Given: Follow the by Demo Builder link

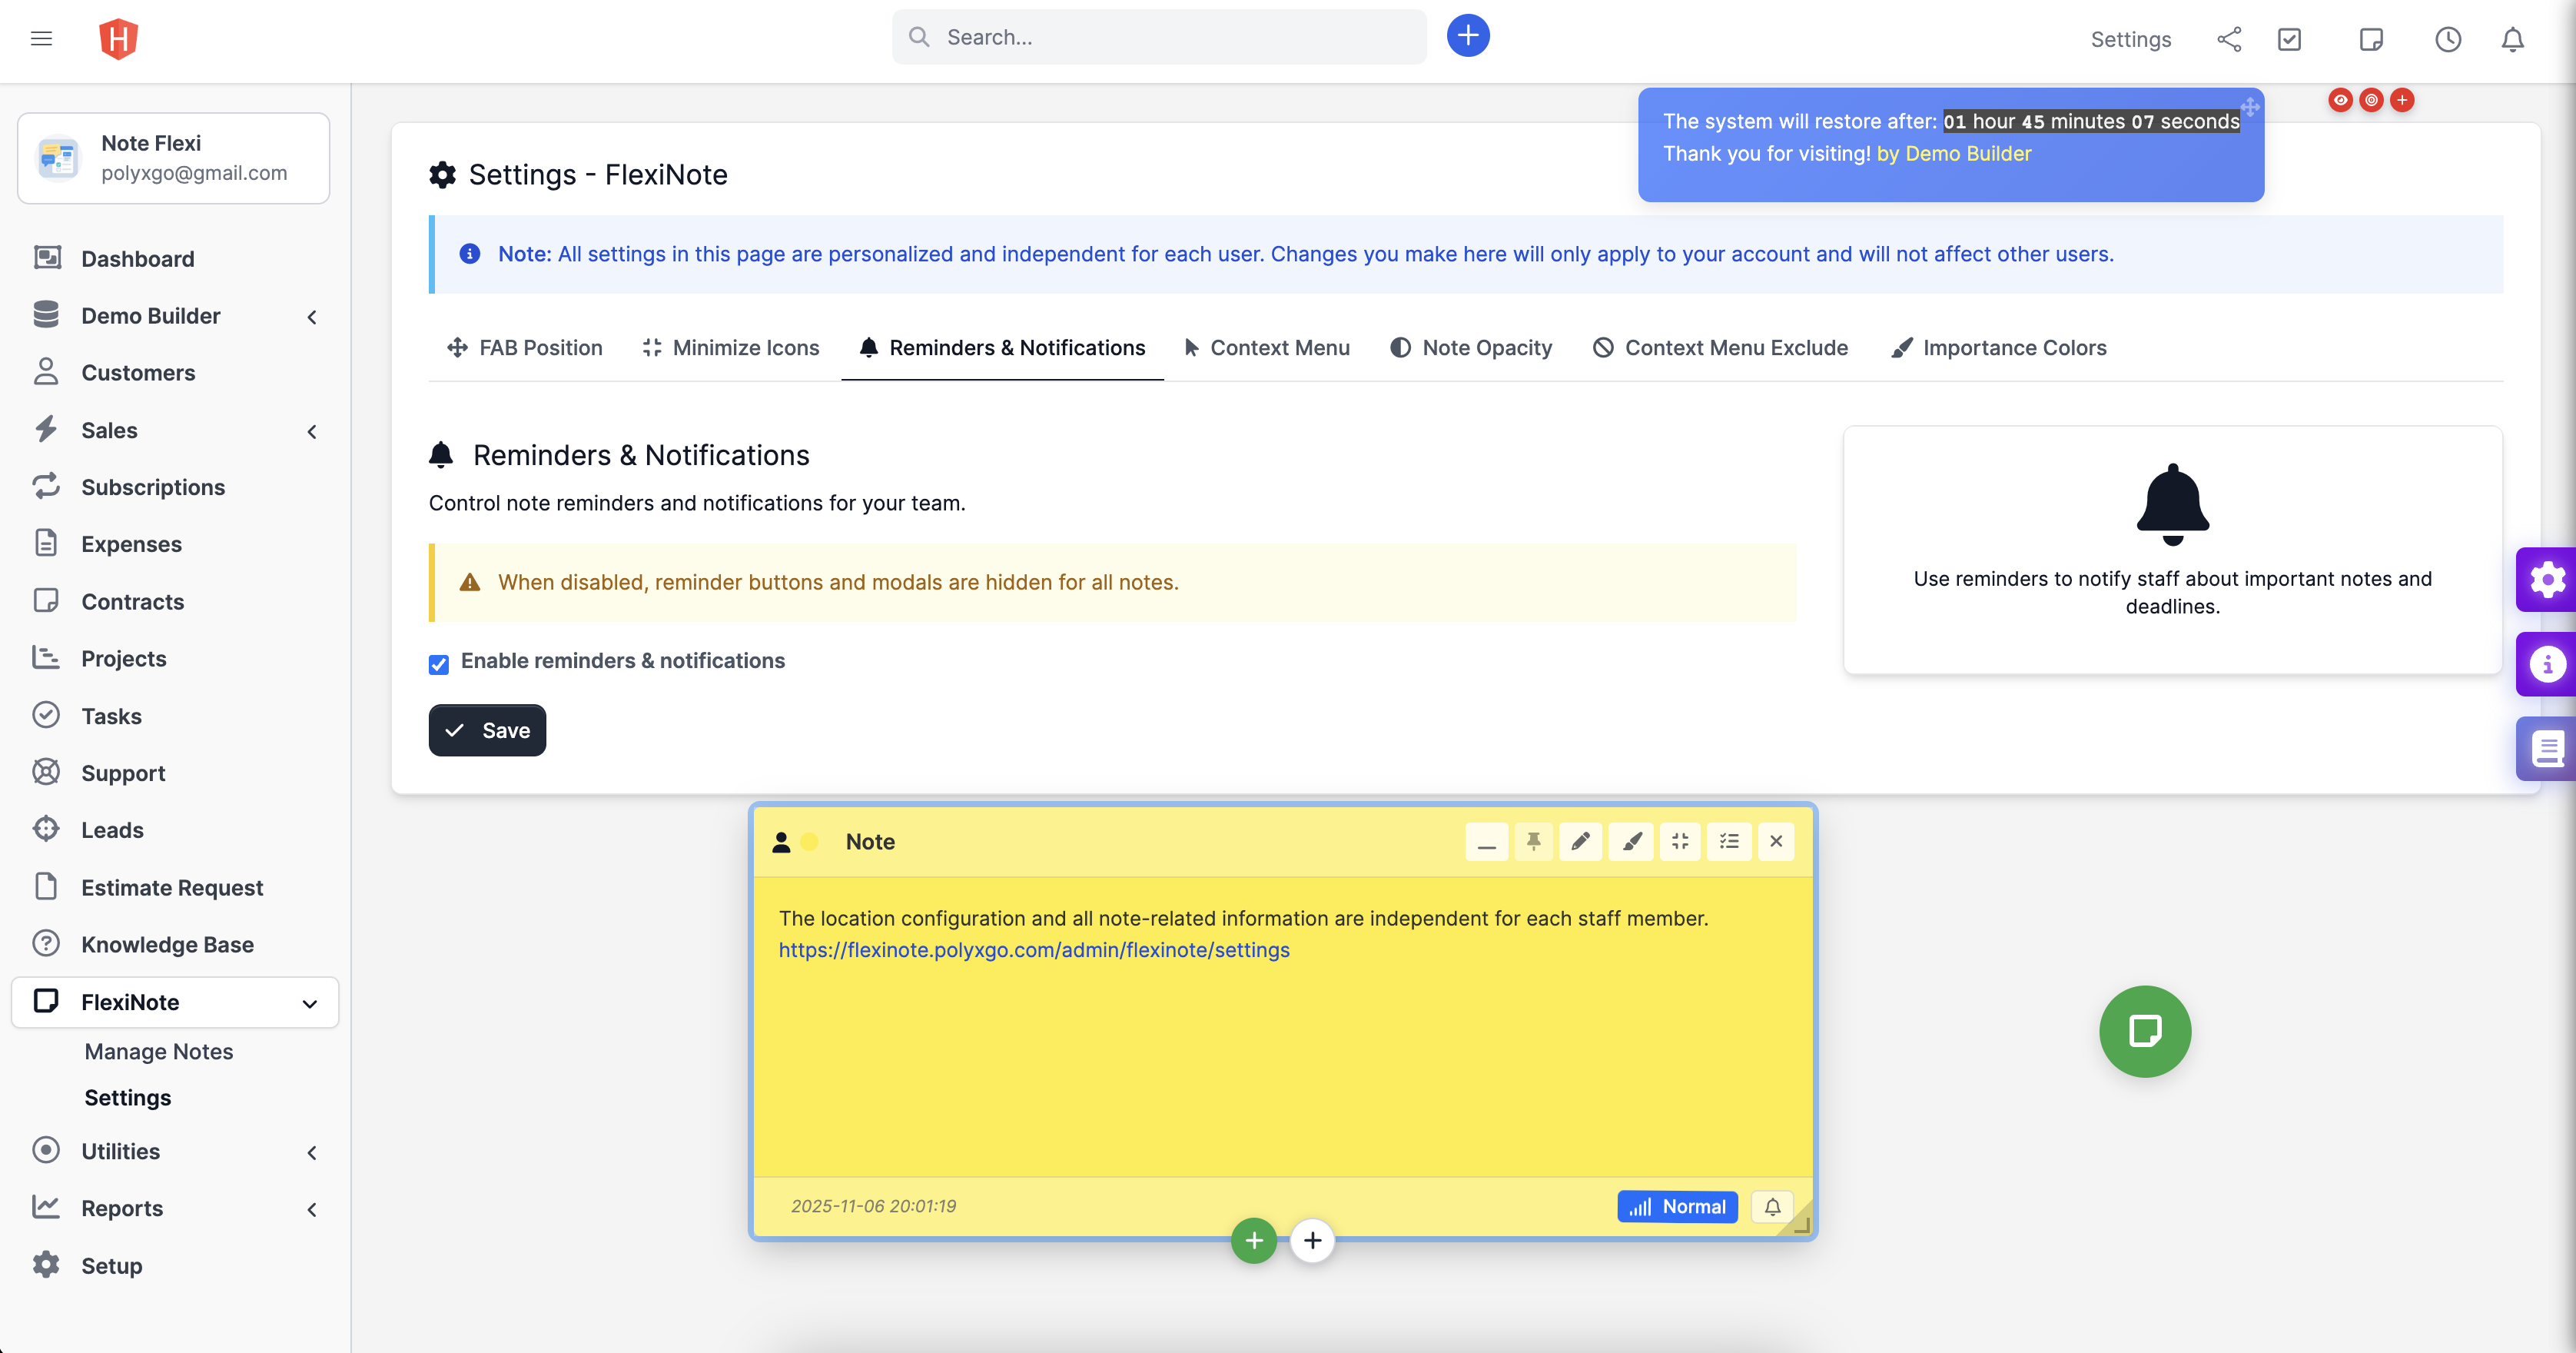Looking at the screenshot, I should pos(1954,154).
